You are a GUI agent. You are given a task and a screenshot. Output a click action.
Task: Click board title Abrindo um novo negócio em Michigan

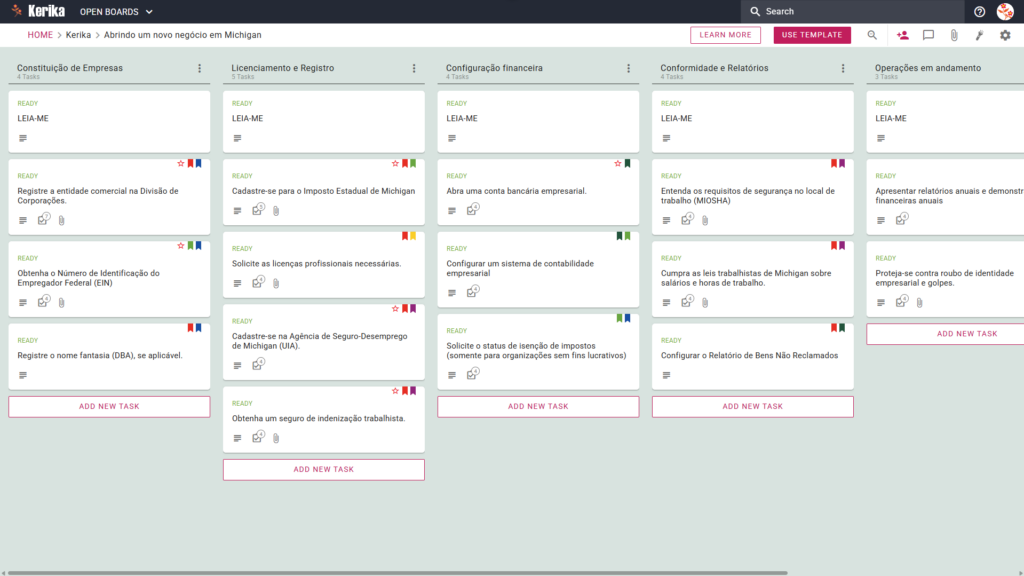pyautogui.click(x=182, y=35)
